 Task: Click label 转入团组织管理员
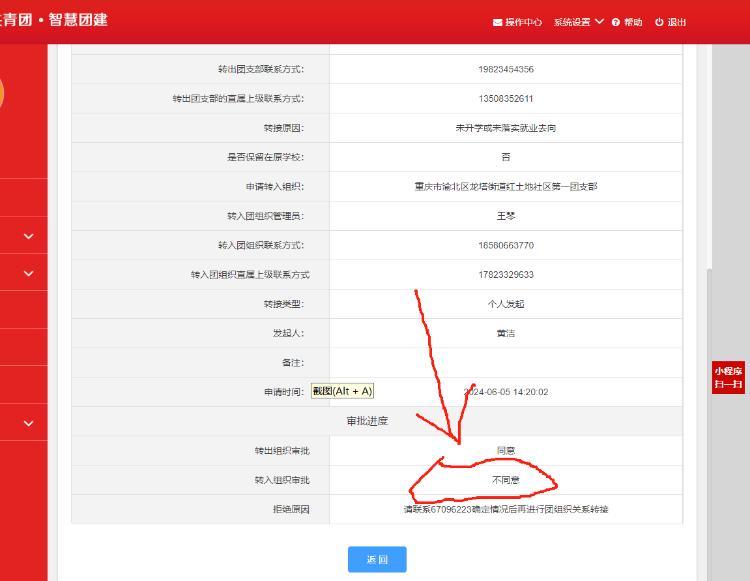tap(265, 216)
